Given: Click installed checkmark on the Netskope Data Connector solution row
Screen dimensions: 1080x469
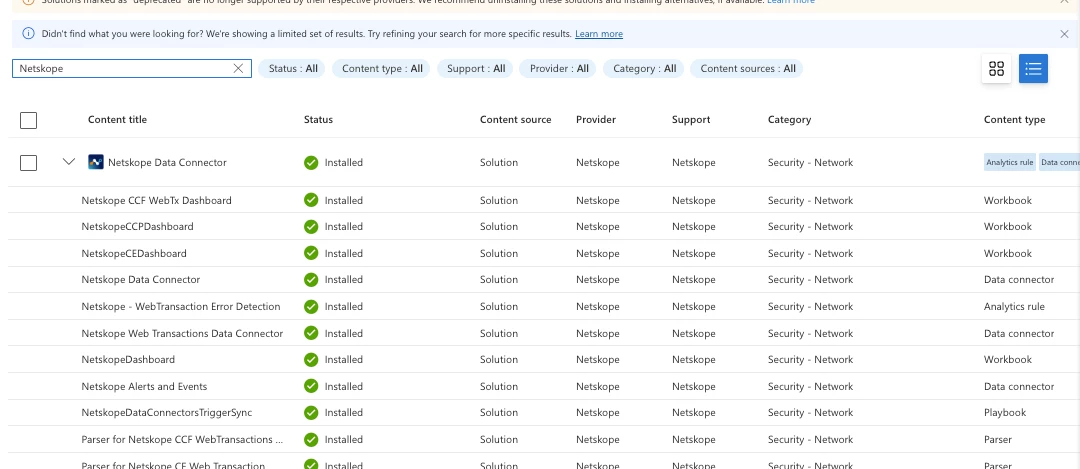Looking at the screenshot, I should pos(311,163).
